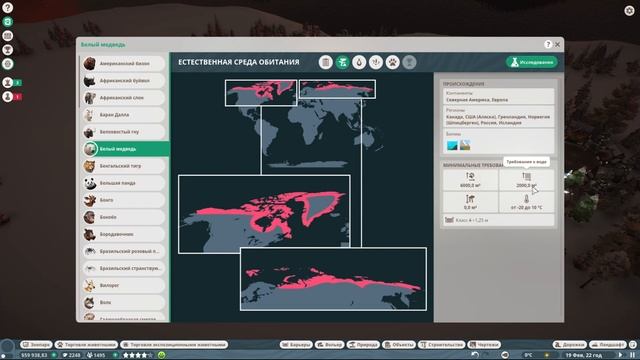Click the green smiley guest happiness icon
640x360 pixels.
(x=162, y=355)
